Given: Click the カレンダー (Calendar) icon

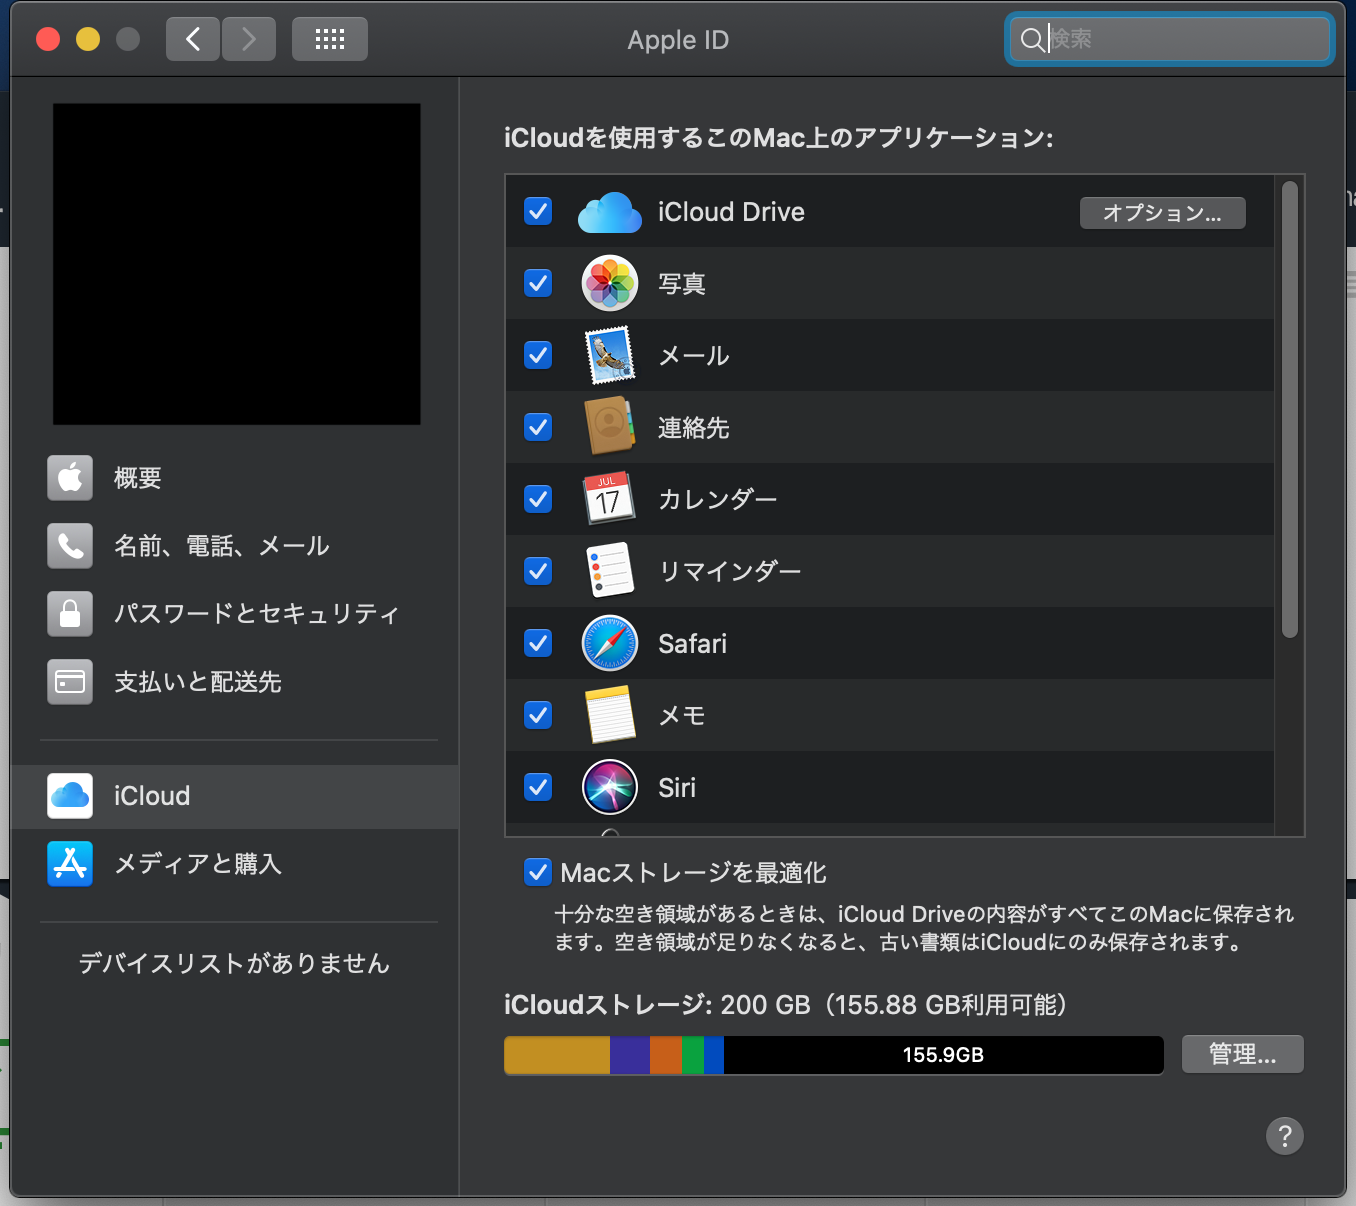Looking at the screenshot, I should coord(609,499).
